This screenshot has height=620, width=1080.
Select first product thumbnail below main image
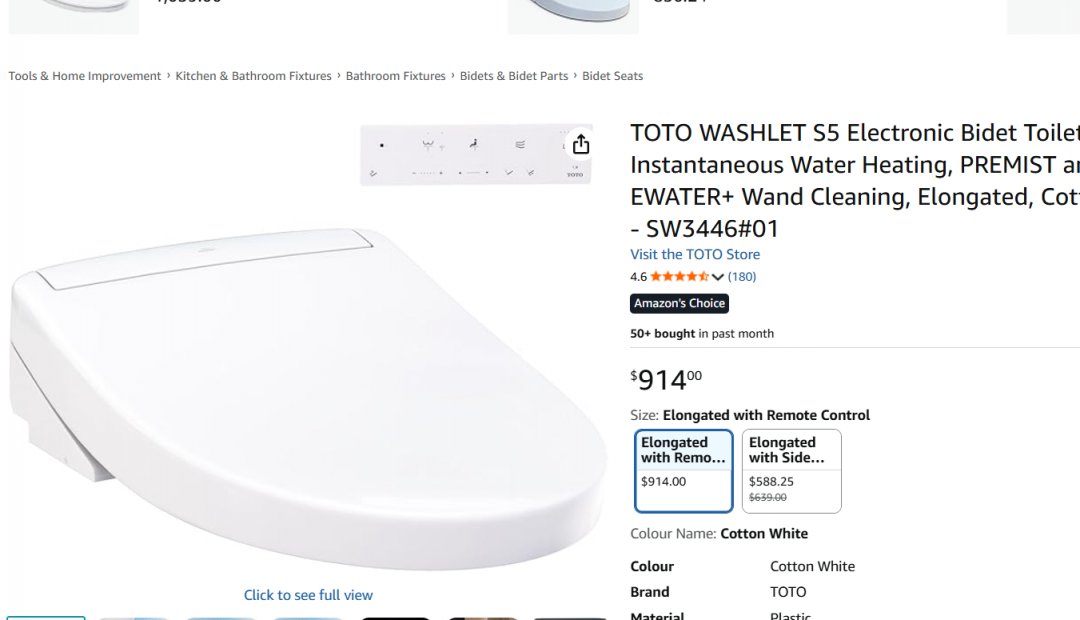tap(45, 618)
